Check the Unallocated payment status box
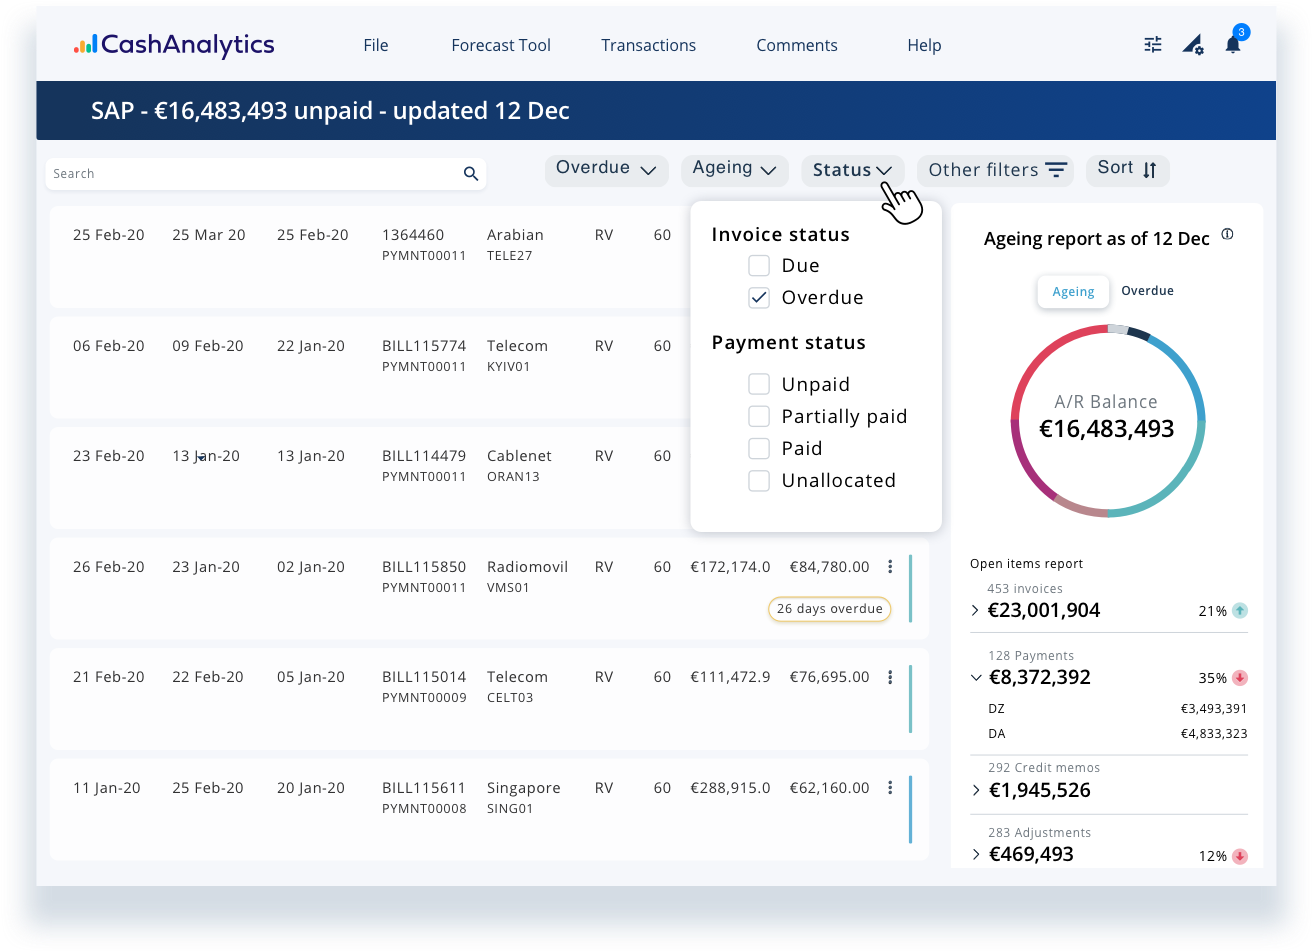 click(x=759, y=480)
